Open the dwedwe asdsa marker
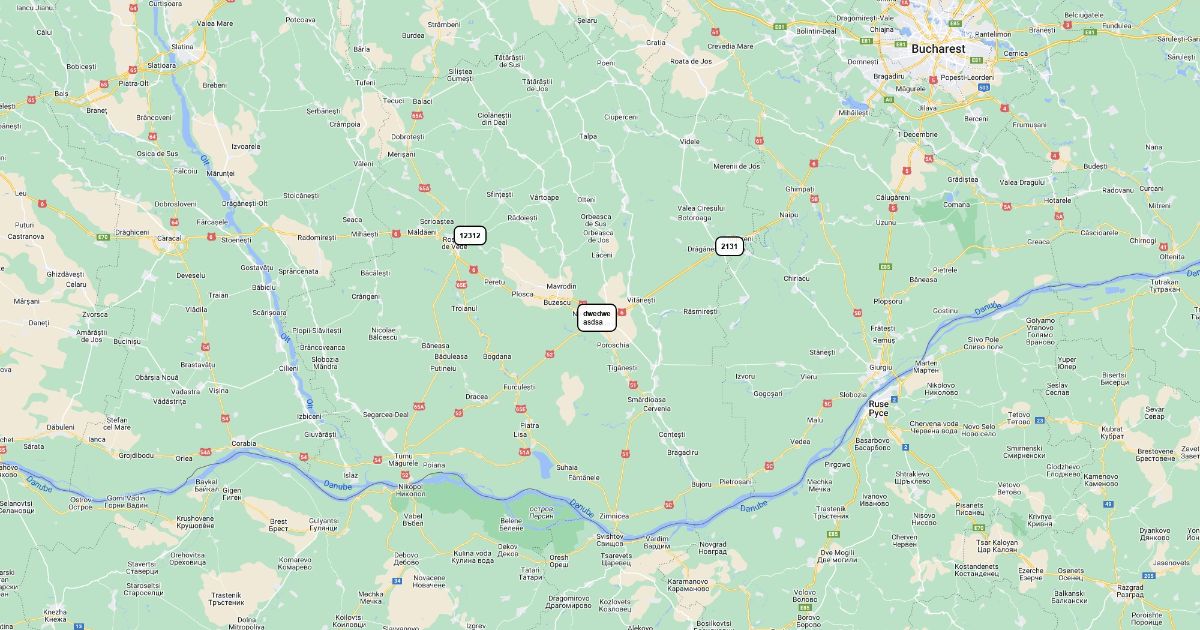The height and width of the screenshot is (630, 1200). (x=598, y=318)
